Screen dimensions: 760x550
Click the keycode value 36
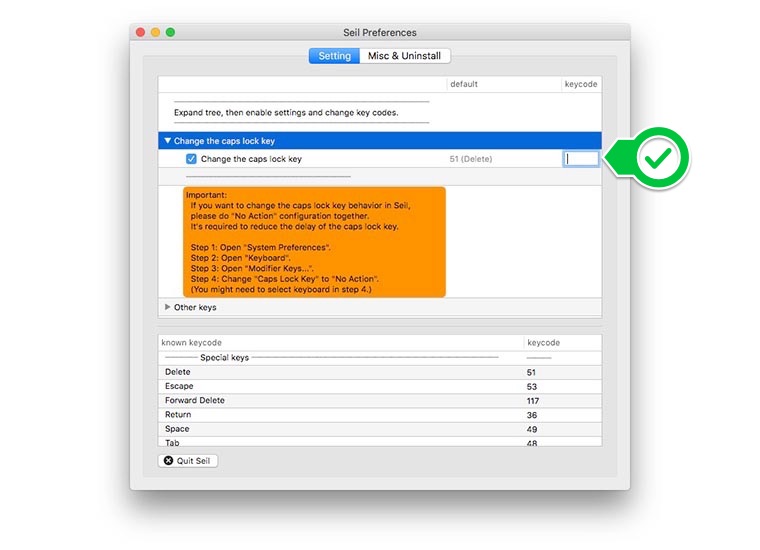click(x=532, y=415)
